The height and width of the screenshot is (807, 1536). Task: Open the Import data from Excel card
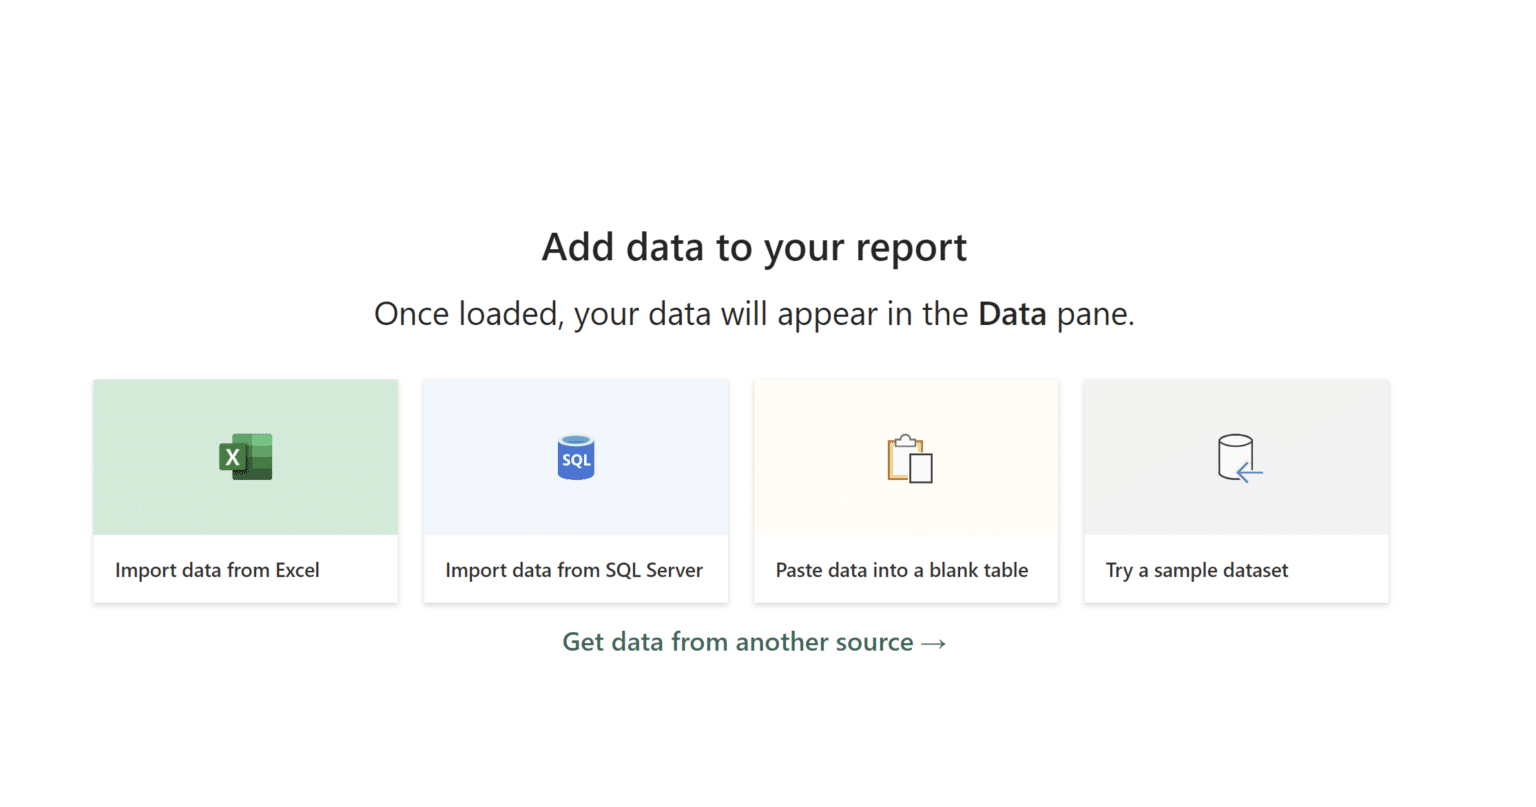[x=245, y=490]
